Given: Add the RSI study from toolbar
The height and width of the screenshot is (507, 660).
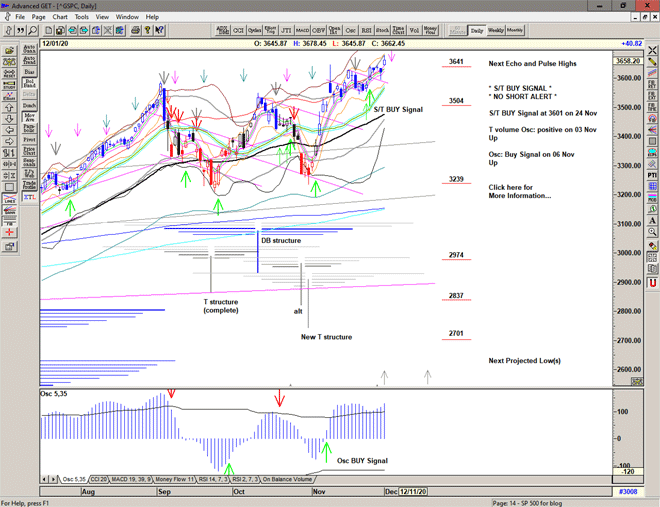Looking at the screenshot, I should pos(364,31).
